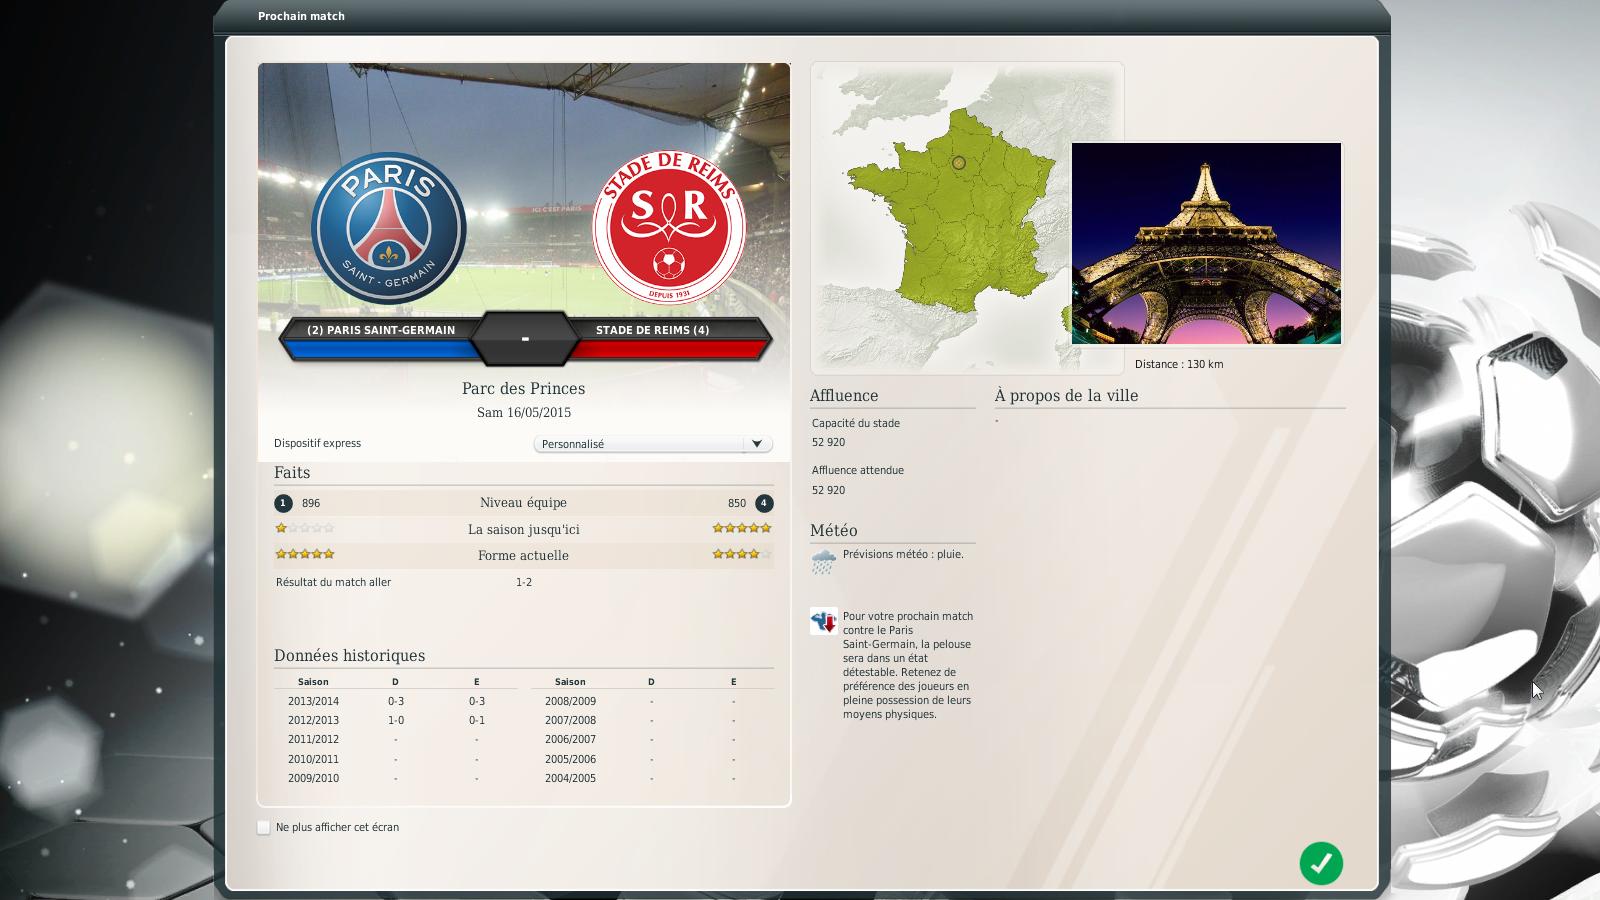Screen dimensions: 1600x900
Task: Click 'Prévisions météo : pluie.' text
Action: pyautogui.click(x=903, y=554)
